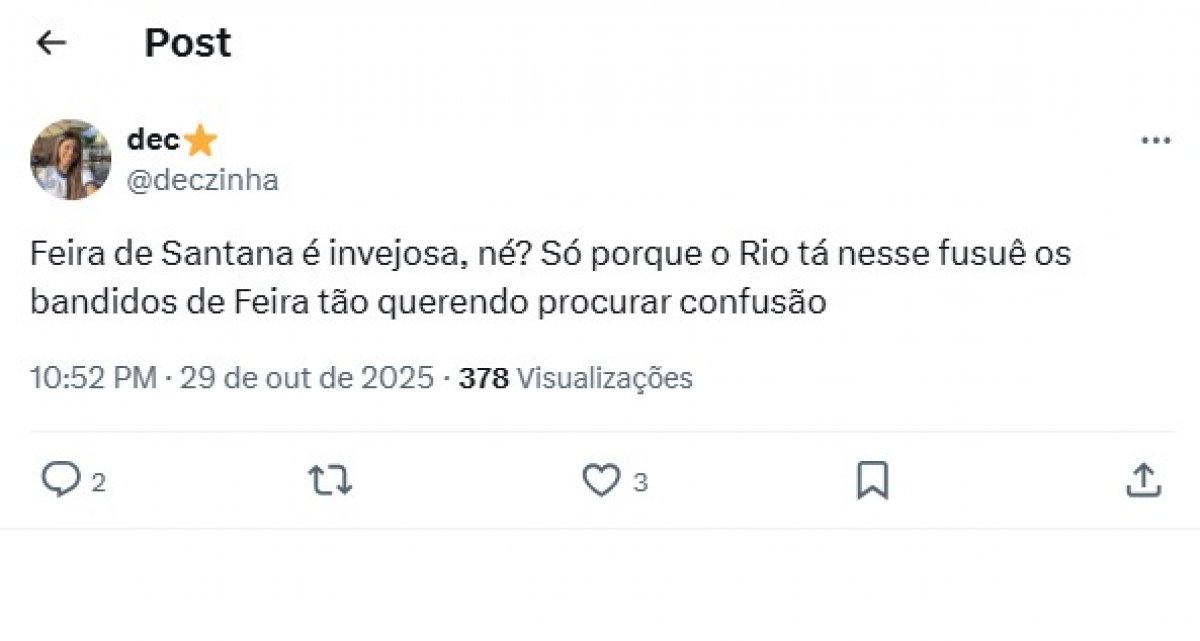Click the reply count number 2
1200x641 pixels.
98,483
